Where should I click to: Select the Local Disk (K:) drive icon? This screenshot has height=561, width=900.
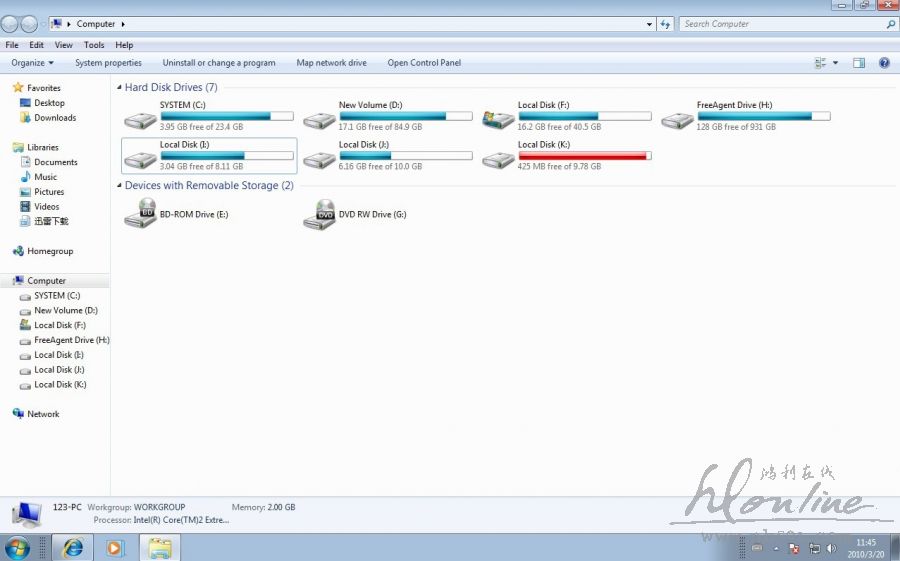point(498,160)
